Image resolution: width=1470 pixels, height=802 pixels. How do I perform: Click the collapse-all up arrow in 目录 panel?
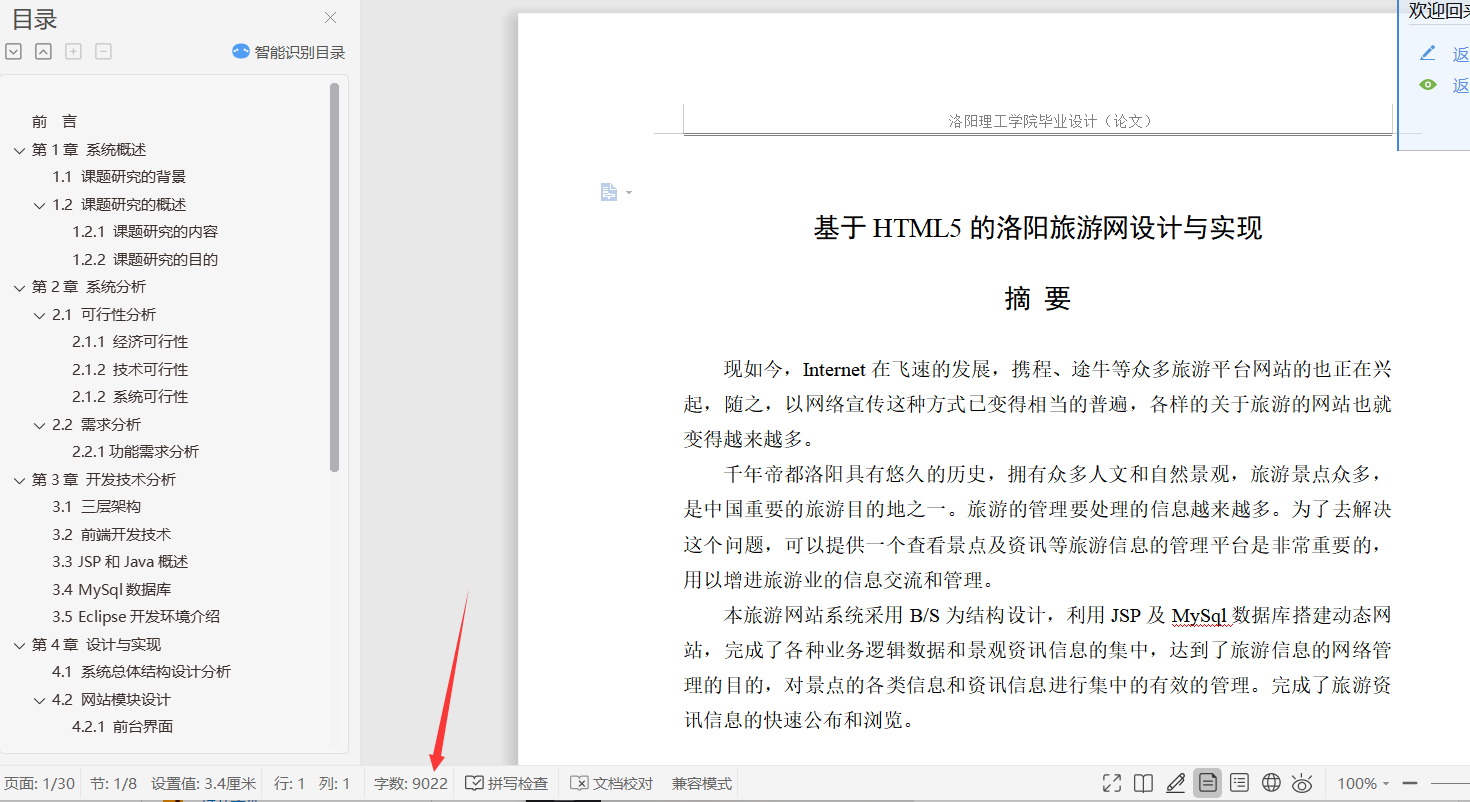coord(43,52)
